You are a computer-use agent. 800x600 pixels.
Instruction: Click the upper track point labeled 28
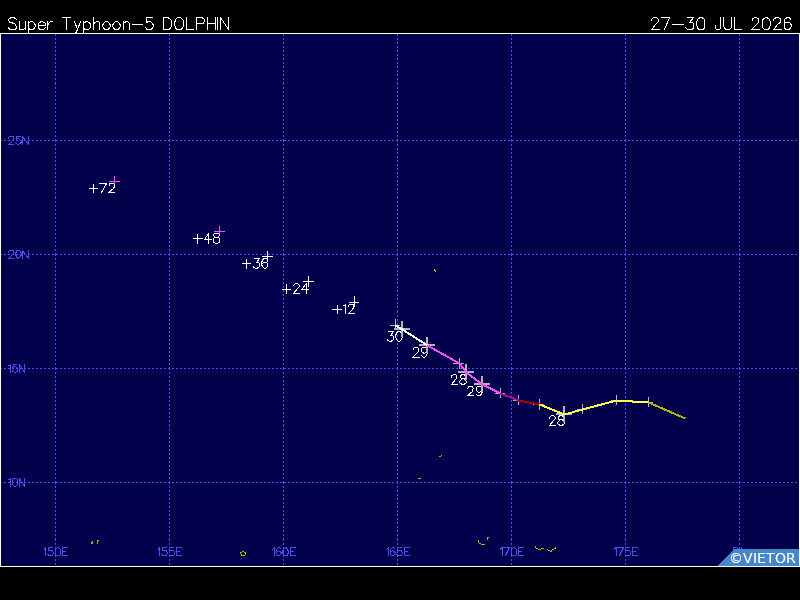(x=466, y=371)
